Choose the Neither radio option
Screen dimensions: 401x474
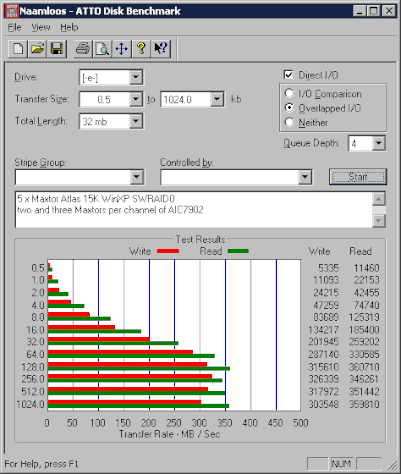pos(289,122)
